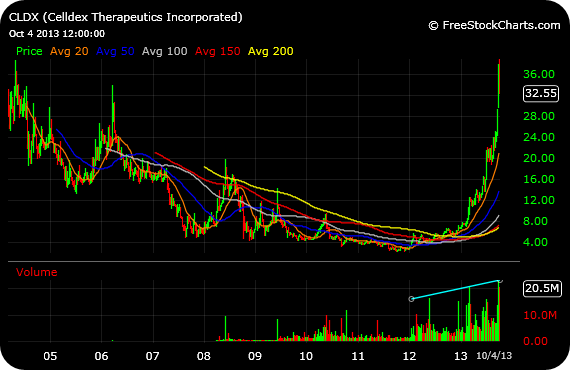Viewport: 570px width, 370px height.
Task: Click the 05 year label on time axis
Action: [50, 356]
